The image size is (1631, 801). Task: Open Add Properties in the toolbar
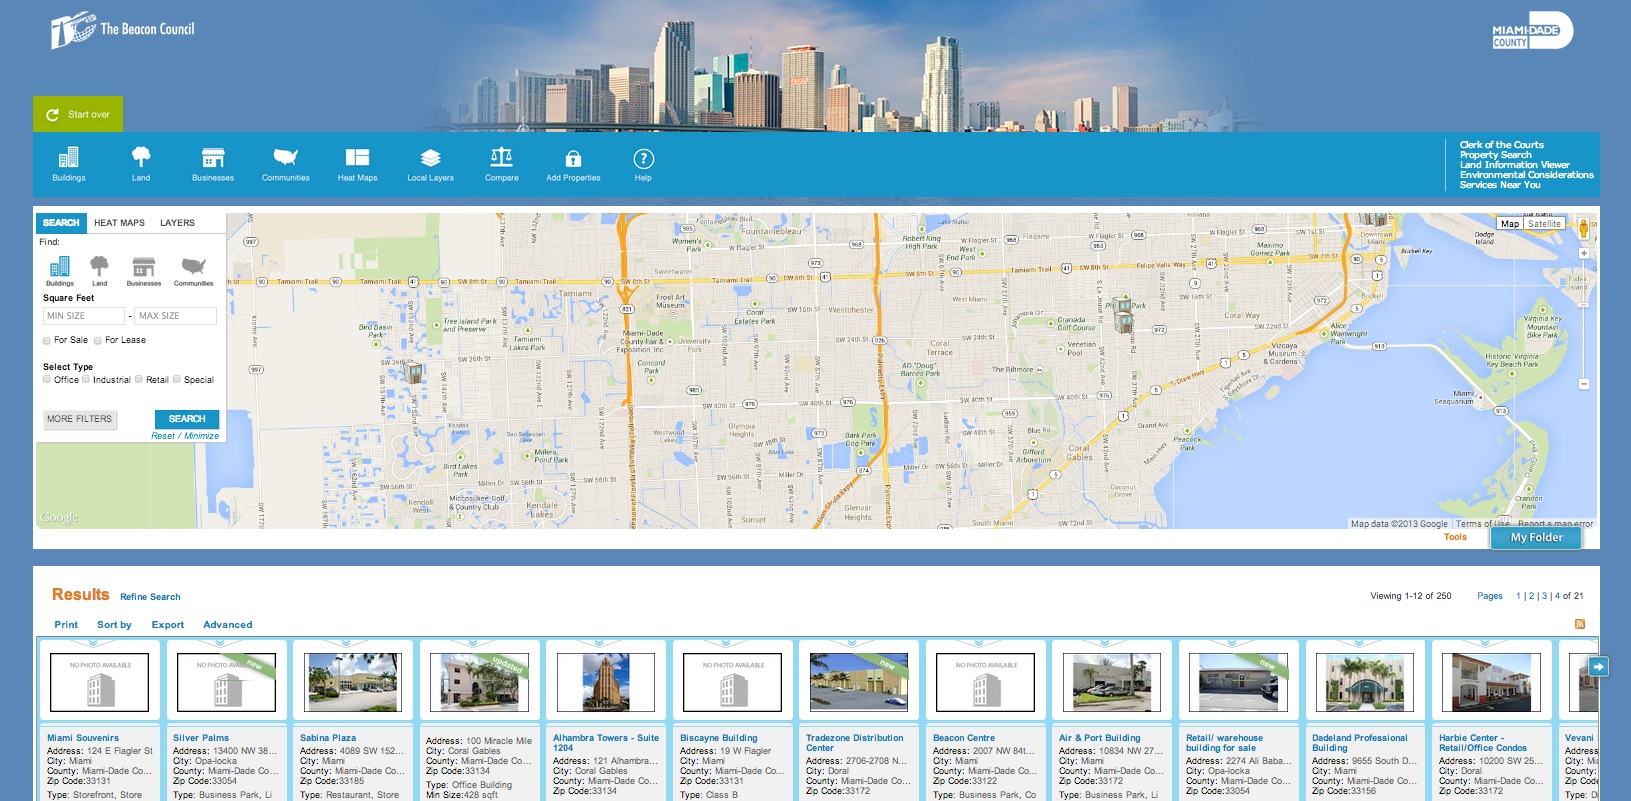click(x=573, y=164)
